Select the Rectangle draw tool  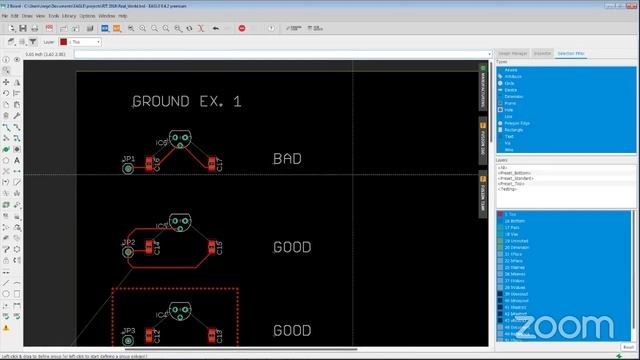17,294
